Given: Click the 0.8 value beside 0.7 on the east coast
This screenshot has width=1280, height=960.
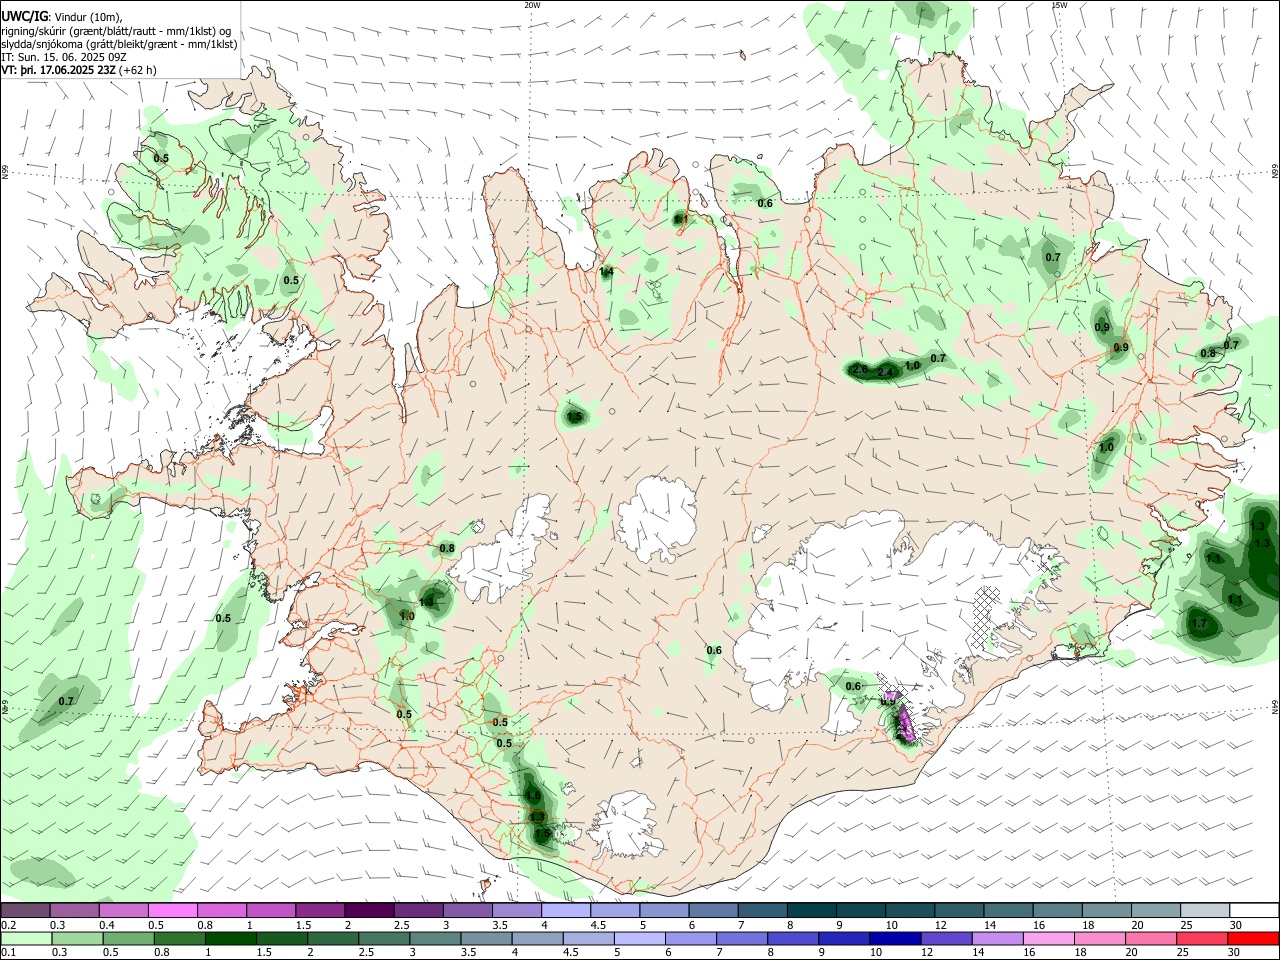Looking at the screenshot, I should [x=1208, y=353].
